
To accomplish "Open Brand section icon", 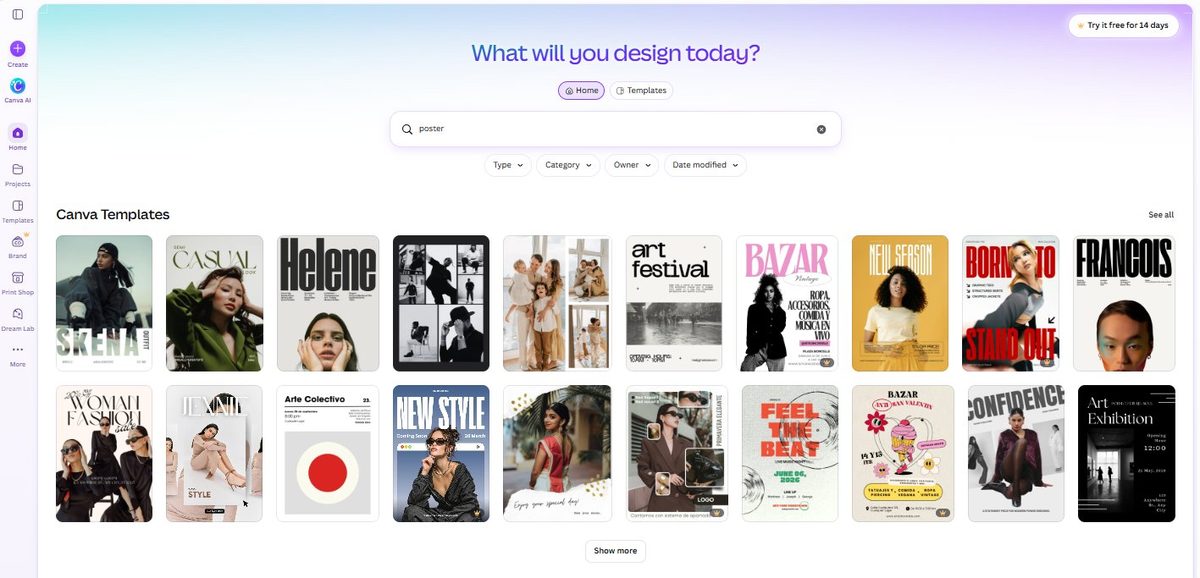I will (18, 242).
